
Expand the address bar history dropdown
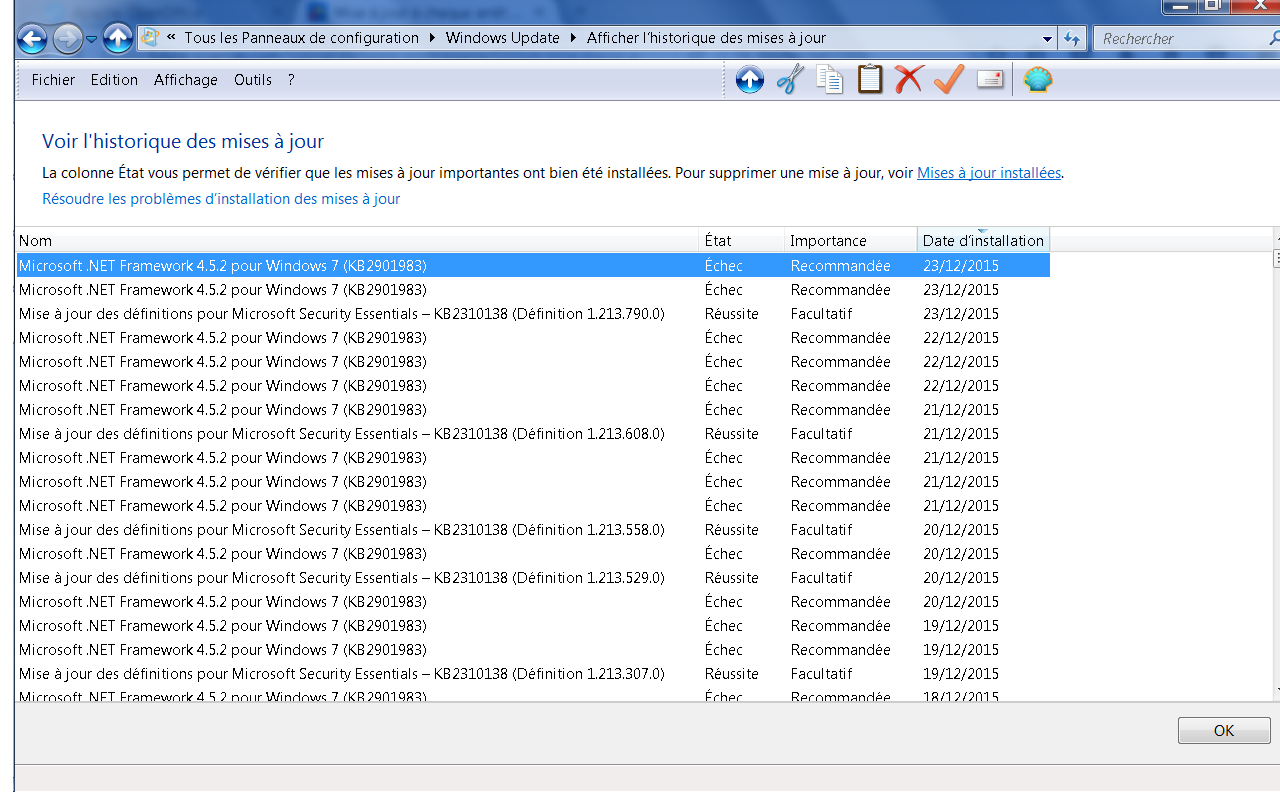coord(1048,39)
